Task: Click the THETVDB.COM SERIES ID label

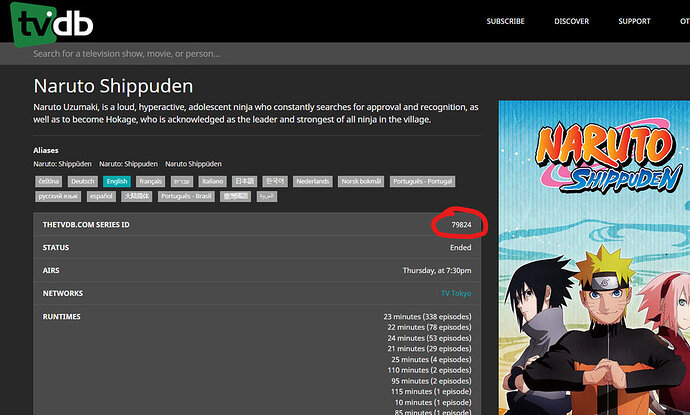Action: [86, 224]
